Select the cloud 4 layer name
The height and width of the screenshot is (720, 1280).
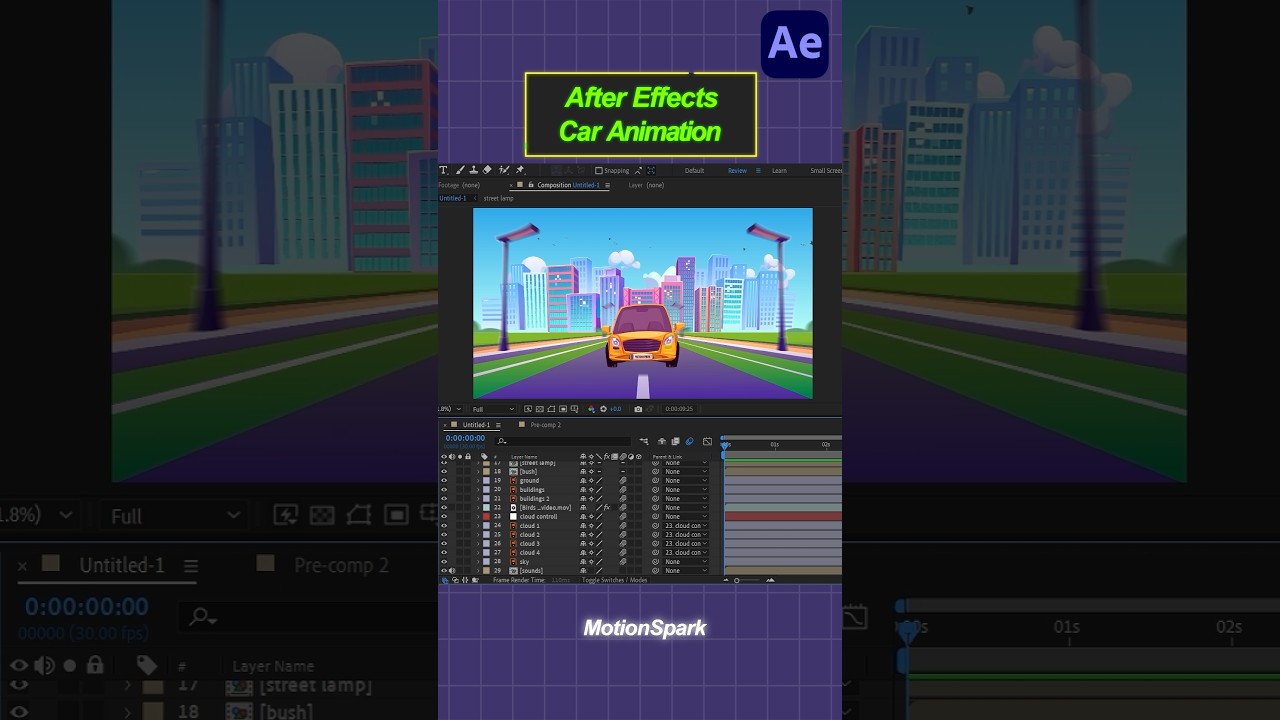click(x=530, y=553)
